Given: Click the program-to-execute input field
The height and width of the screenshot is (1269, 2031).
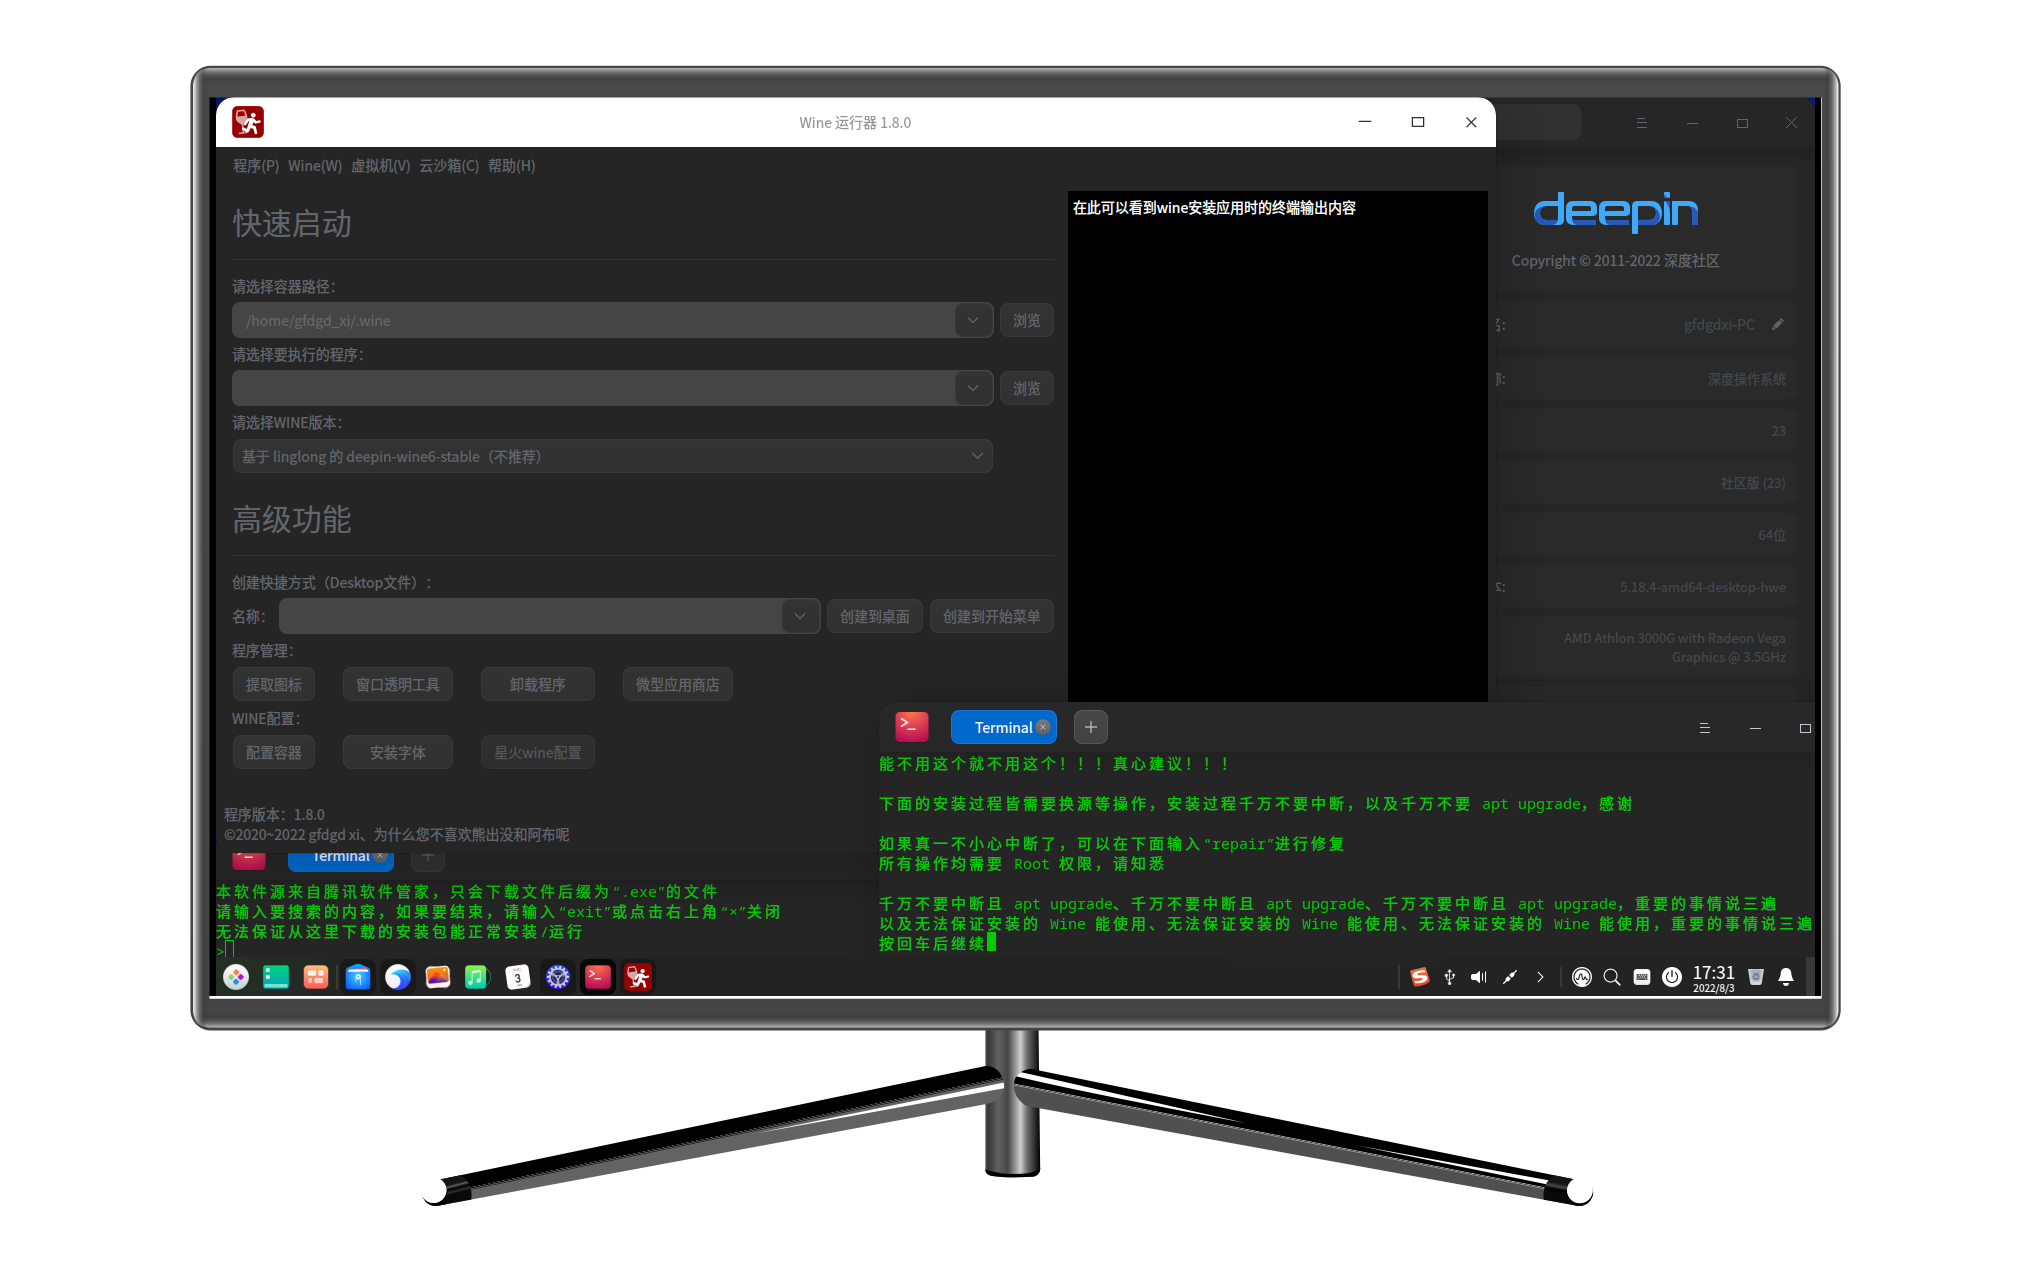Looking at the screenshot, I should pos(594,388).
